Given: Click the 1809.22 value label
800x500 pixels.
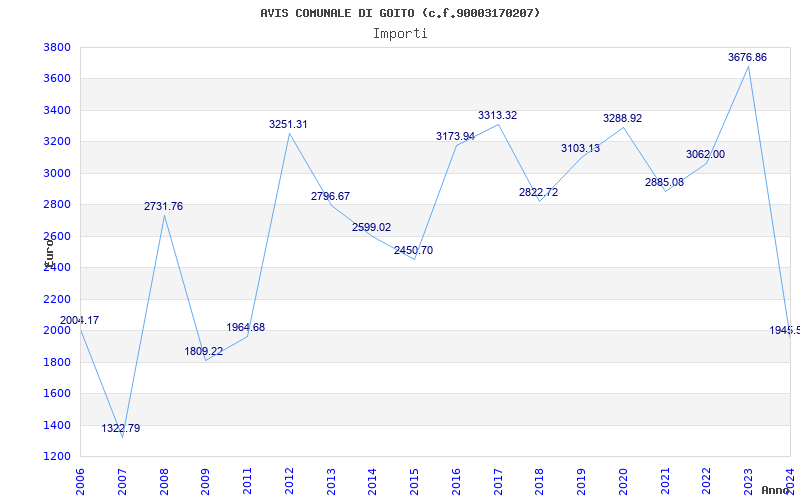Looking at the screenshot, I should pyautogui.click(x=204, y=352).
